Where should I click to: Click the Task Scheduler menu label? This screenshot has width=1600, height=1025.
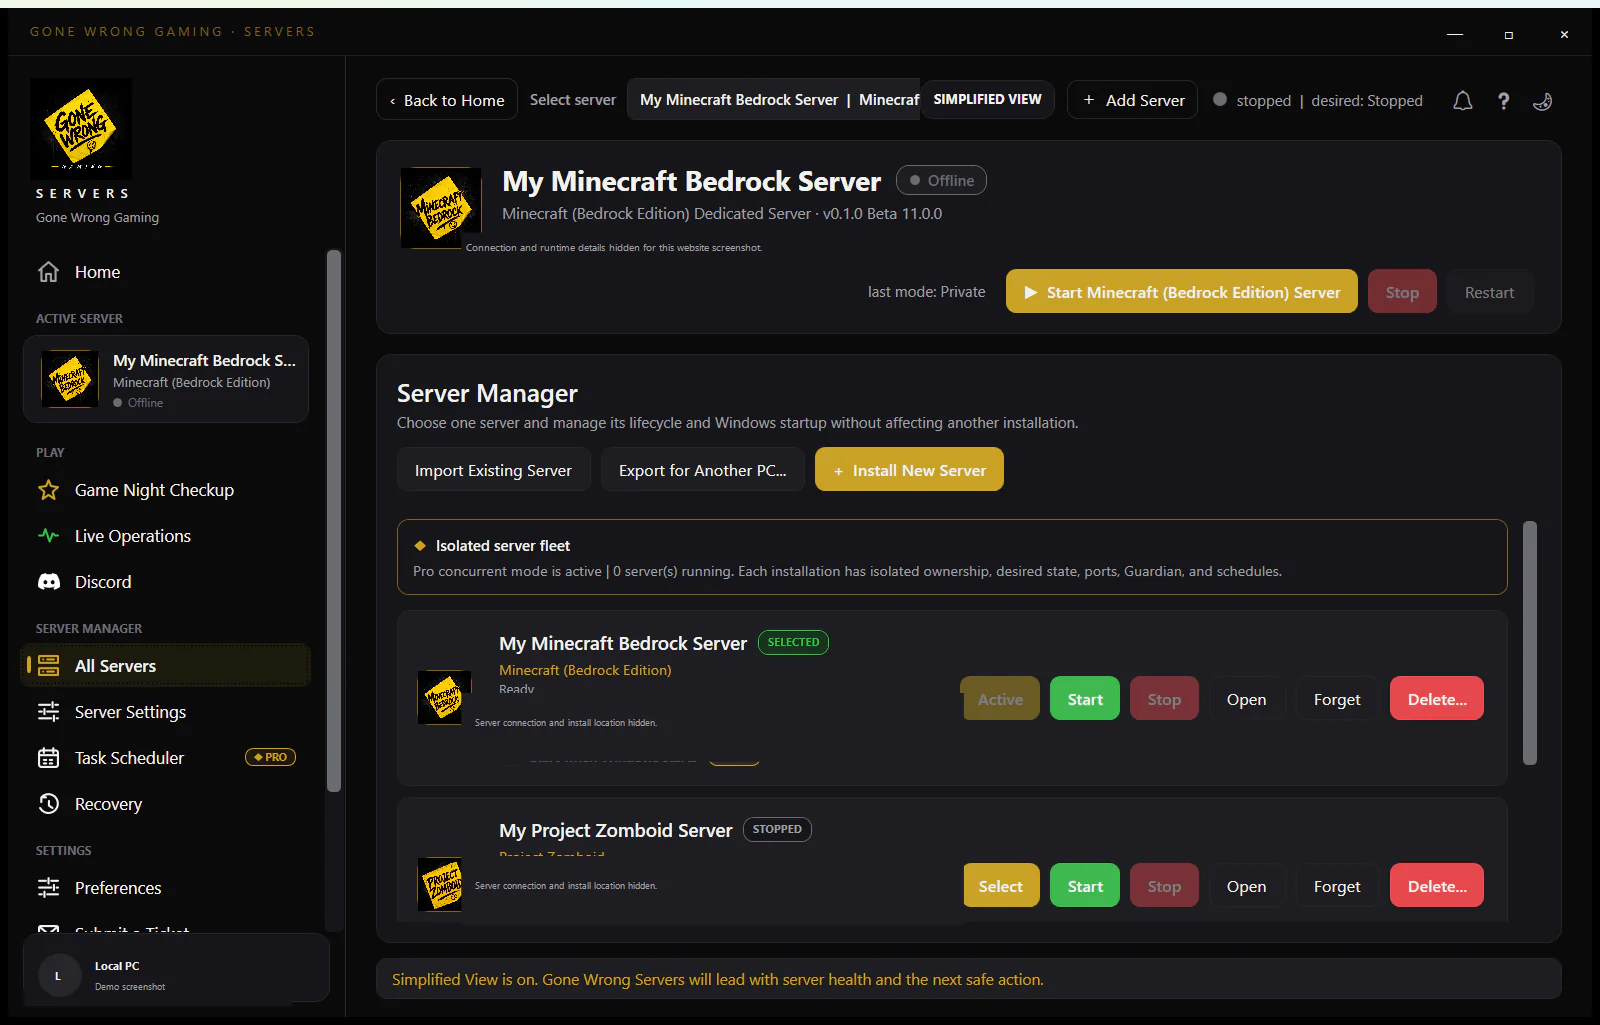point(129,758)
